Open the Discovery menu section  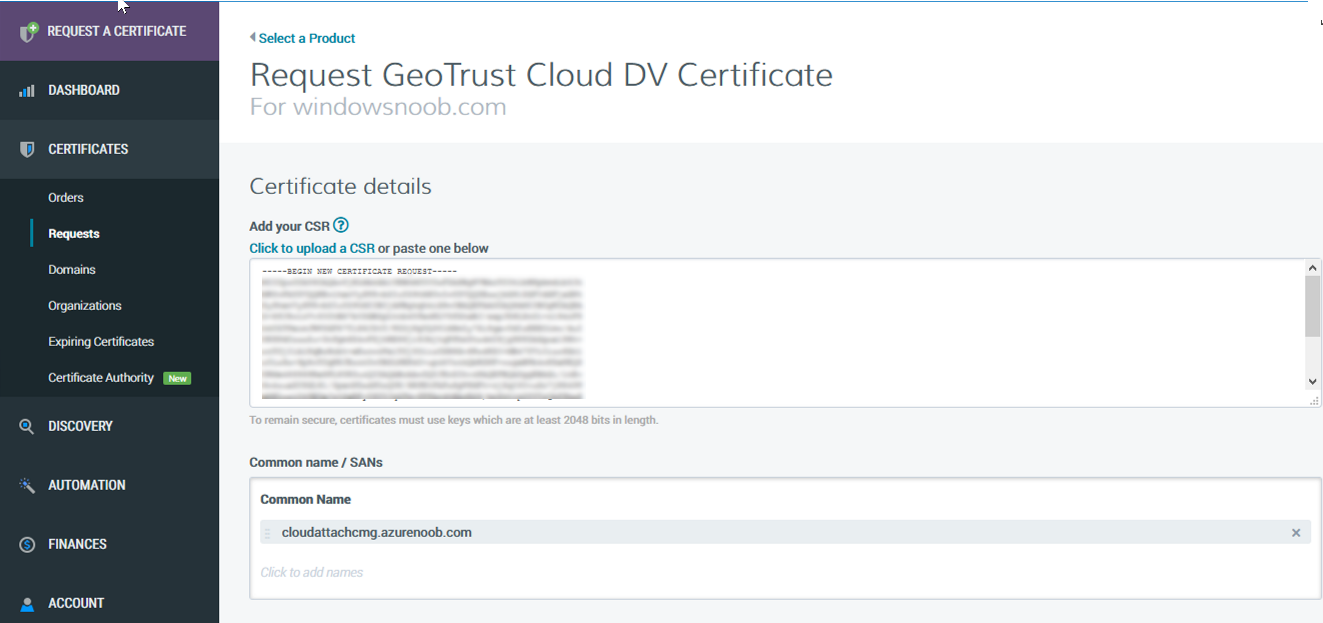(x=109, y=426)
